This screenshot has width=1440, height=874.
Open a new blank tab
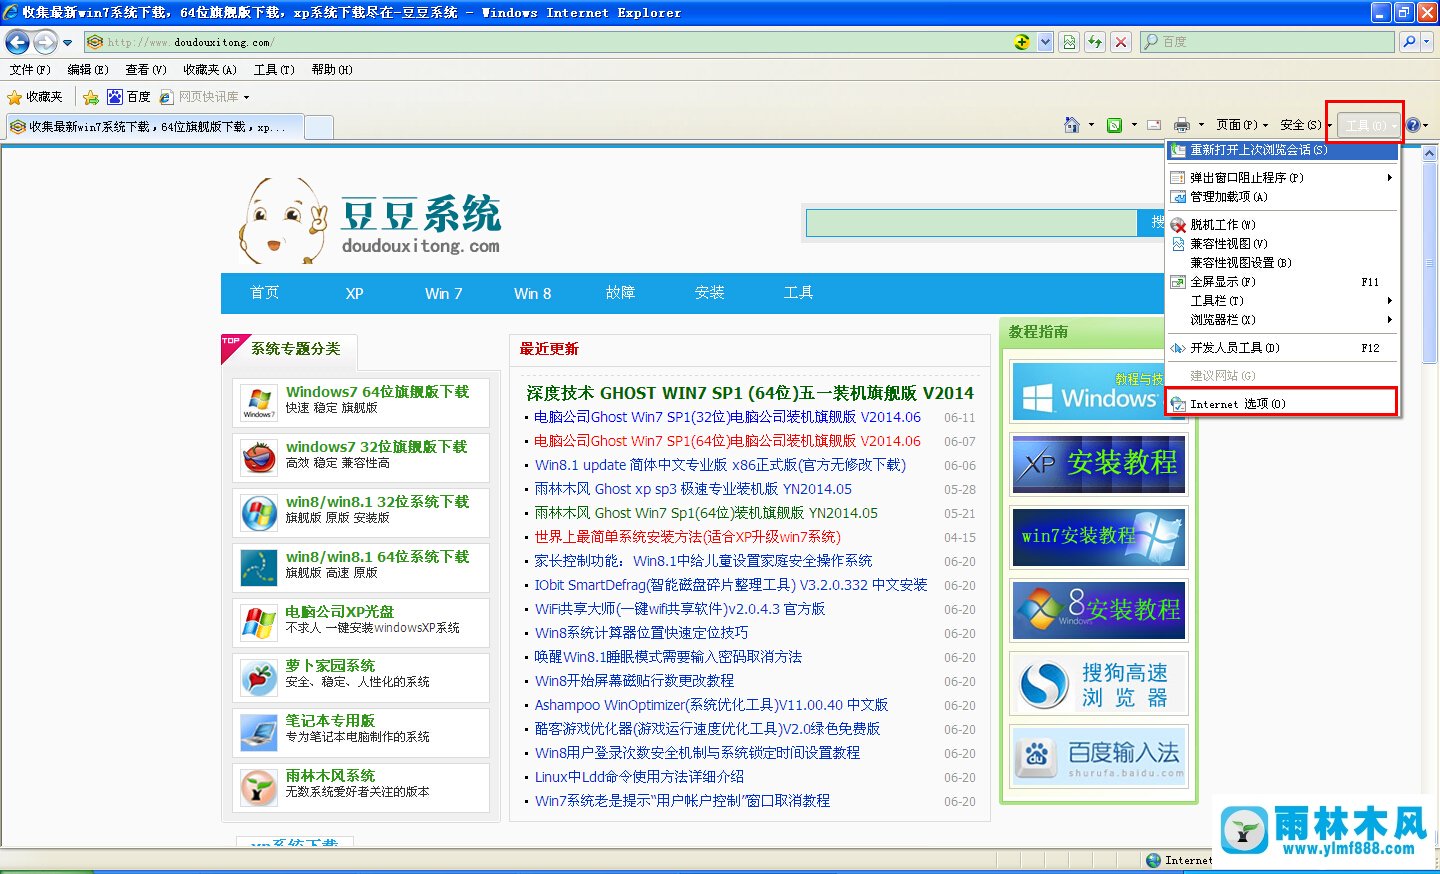(x=318, y=127)
